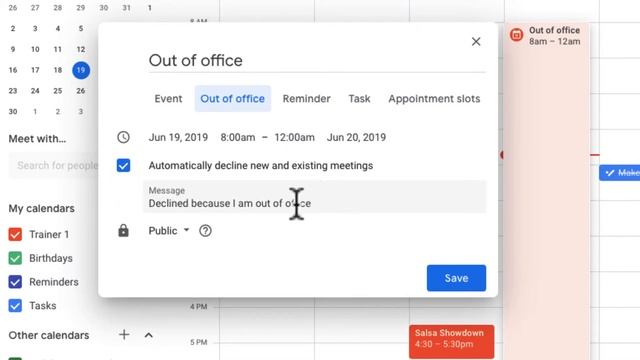Click the out of office icon in calendar grid
This screenshot has width=640, height=360.
click(x=516, y=35)
